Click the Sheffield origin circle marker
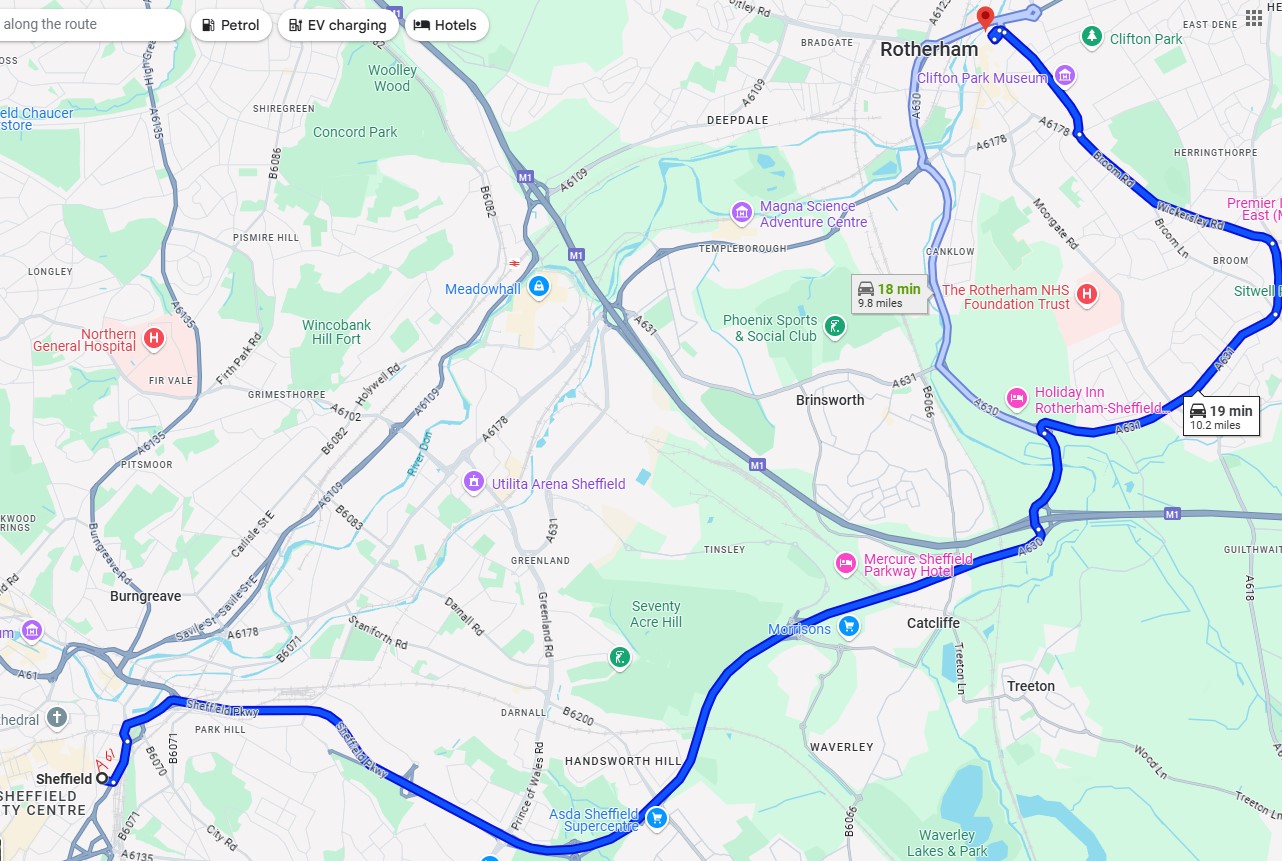The height and width of the screenshot is (861, 1282). tap(102, 777)
